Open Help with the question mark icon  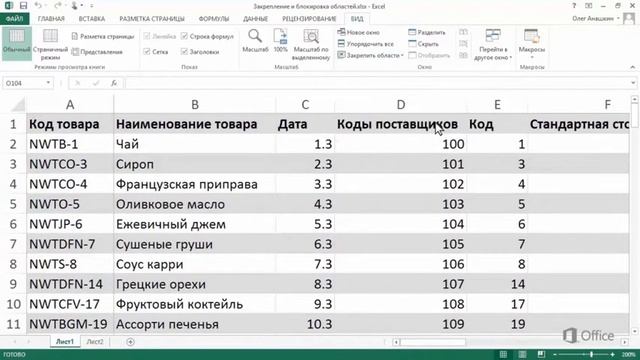point(574,6)
